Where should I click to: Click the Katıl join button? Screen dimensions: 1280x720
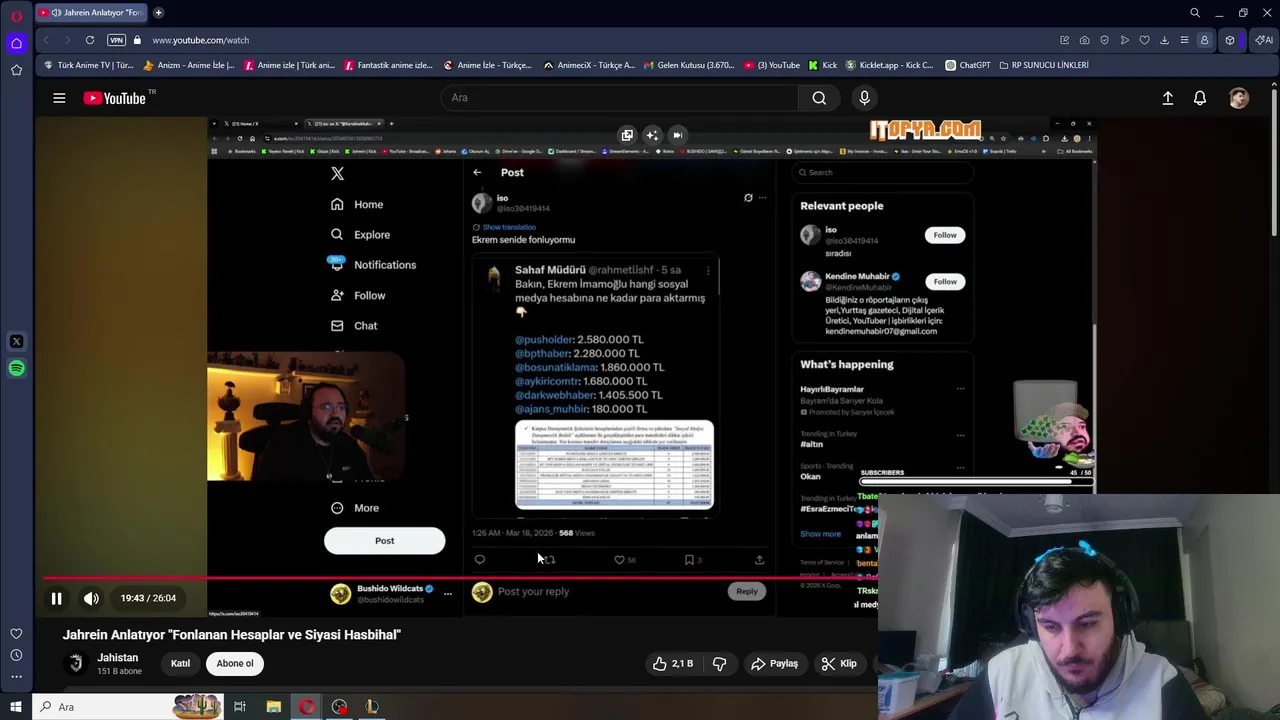pos(180,663)
